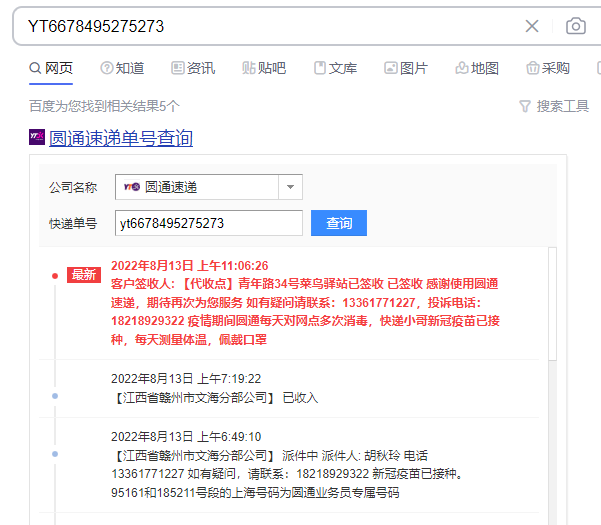Select the 网页 tab
The image size is (601, 525).
tap(51, 68)
